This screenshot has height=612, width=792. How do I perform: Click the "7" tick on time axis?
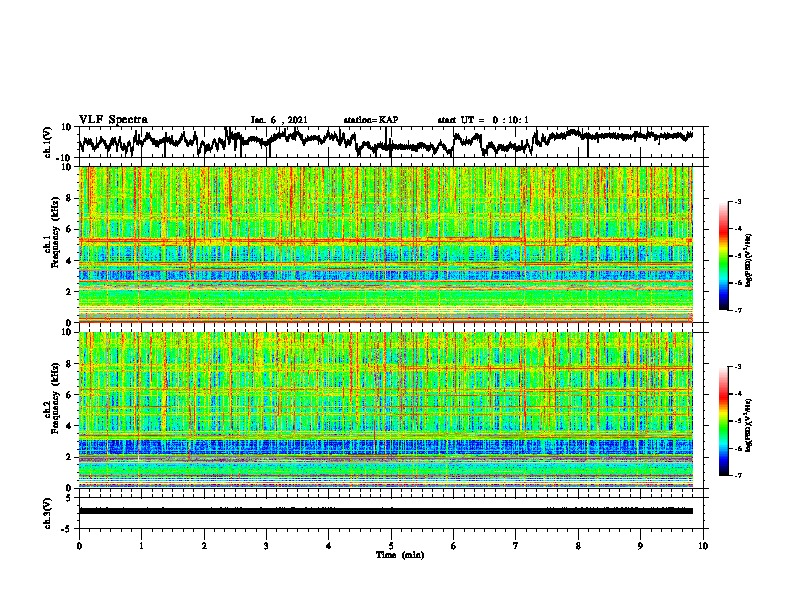(x=516, y=546)
